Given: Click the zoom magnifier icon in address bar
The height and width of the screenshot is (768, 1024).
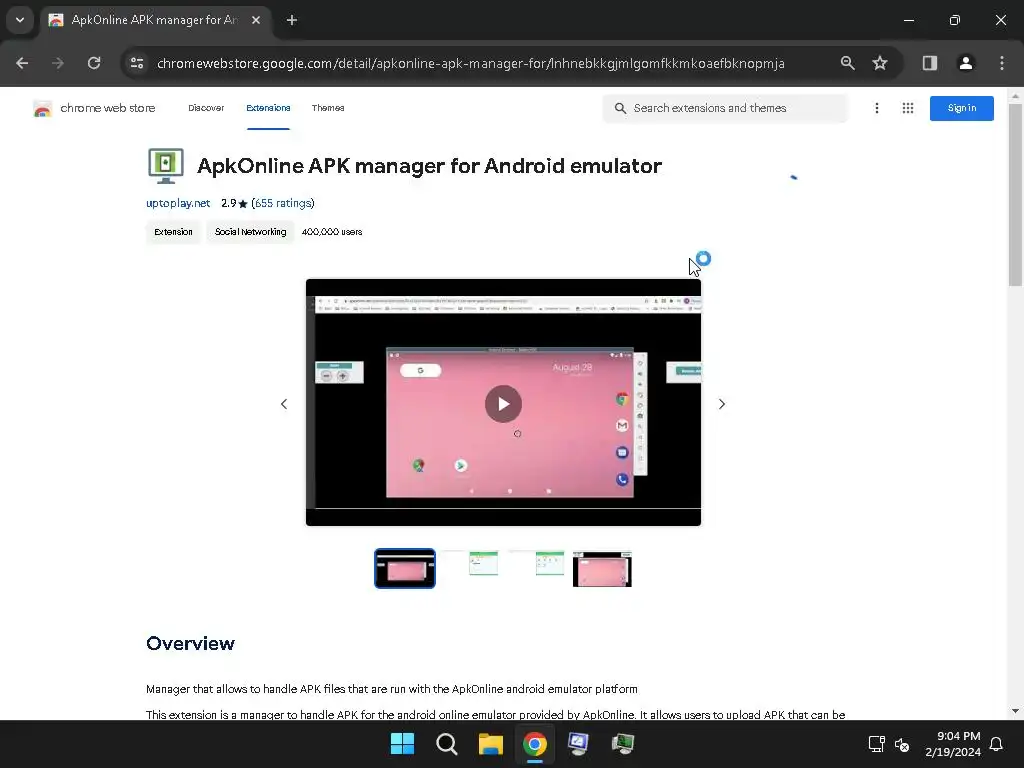Looking at the screenshot, I should (x=848, y=63).
